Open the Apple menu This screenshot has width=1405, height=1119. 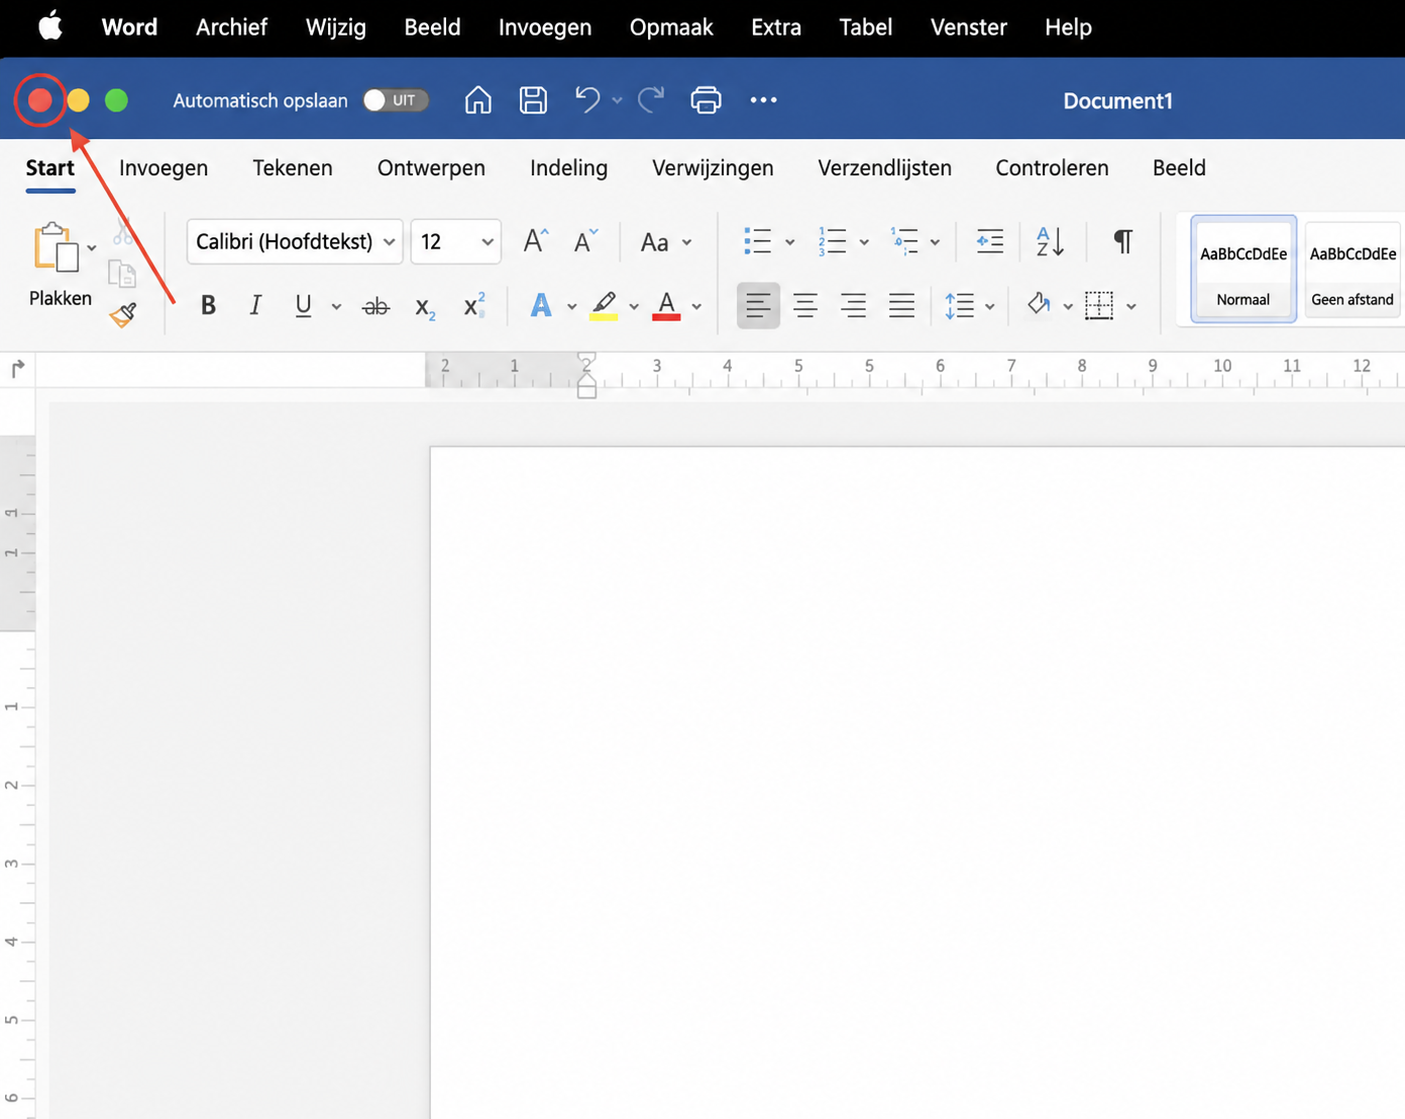pyautogui.click(x=50, y=27)
